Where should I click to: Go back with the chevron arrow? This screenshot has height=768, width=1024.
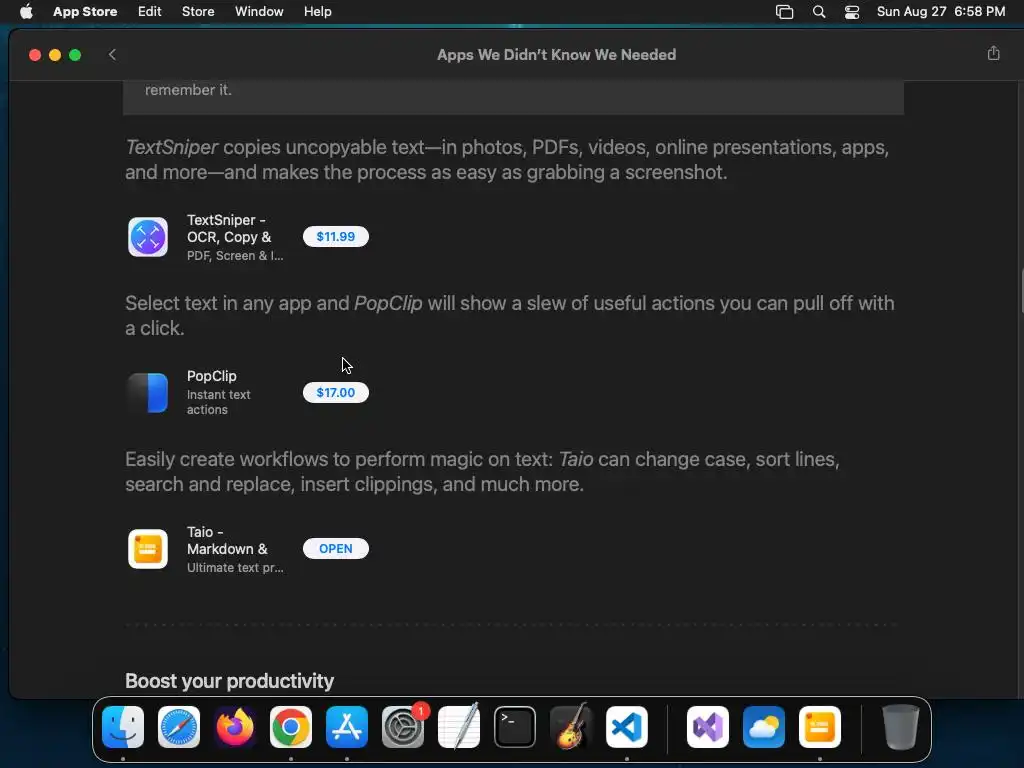[112, 55]
